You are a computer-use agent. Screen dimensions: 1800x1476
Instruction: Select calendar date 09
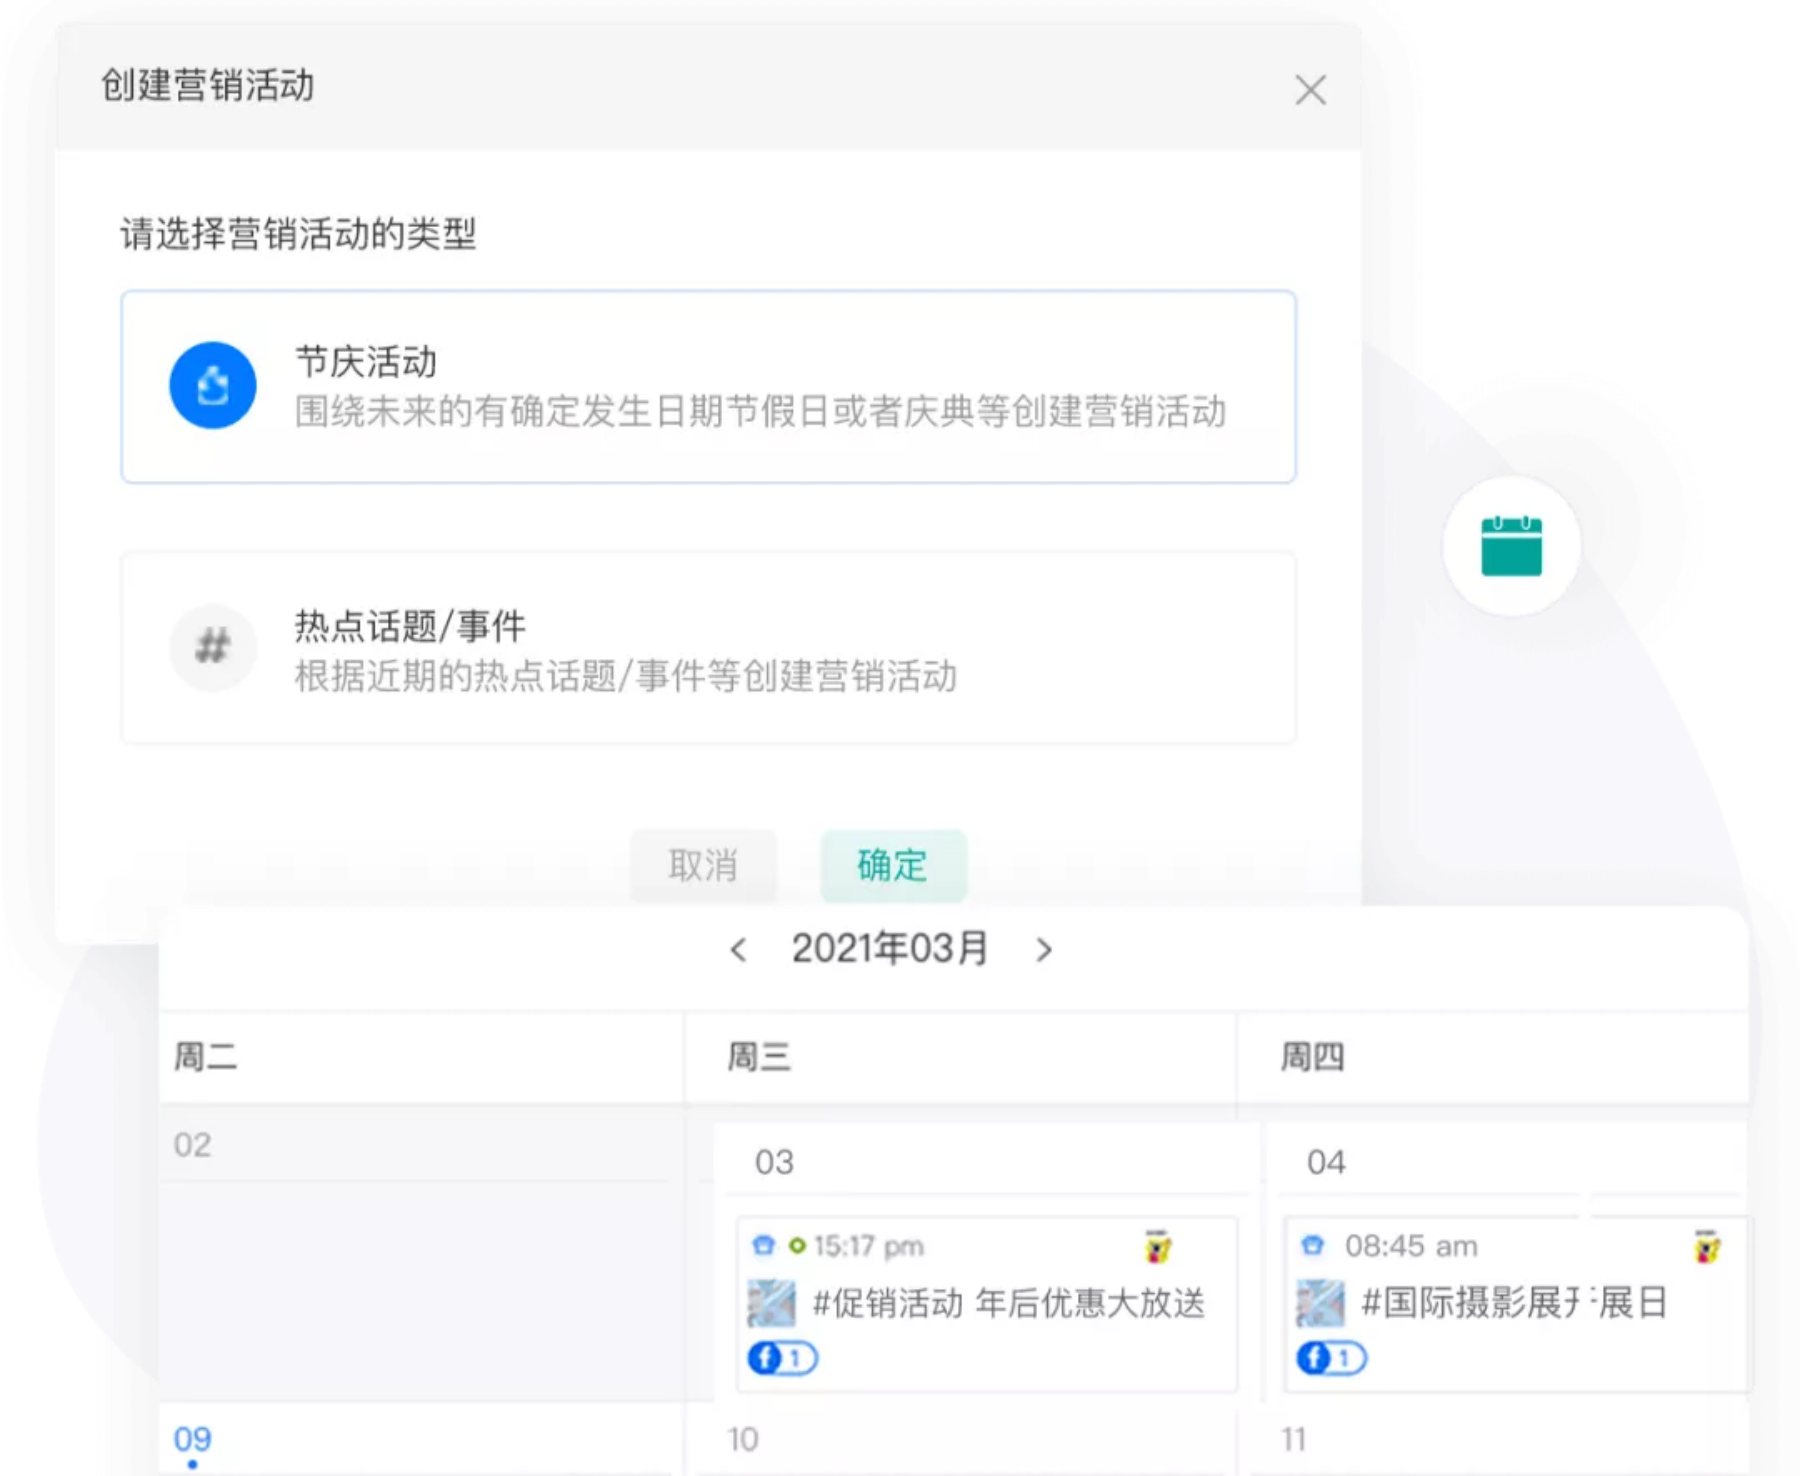[x=192, y=1439]
